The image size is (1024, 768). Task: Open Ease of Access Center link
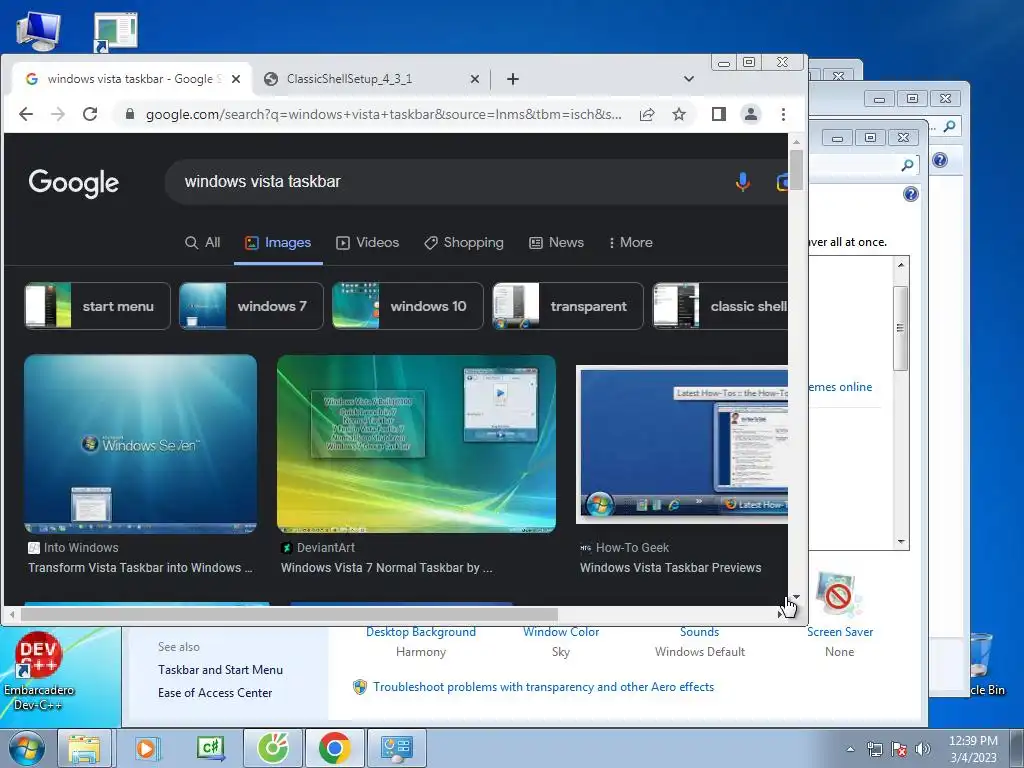point(215,692)
